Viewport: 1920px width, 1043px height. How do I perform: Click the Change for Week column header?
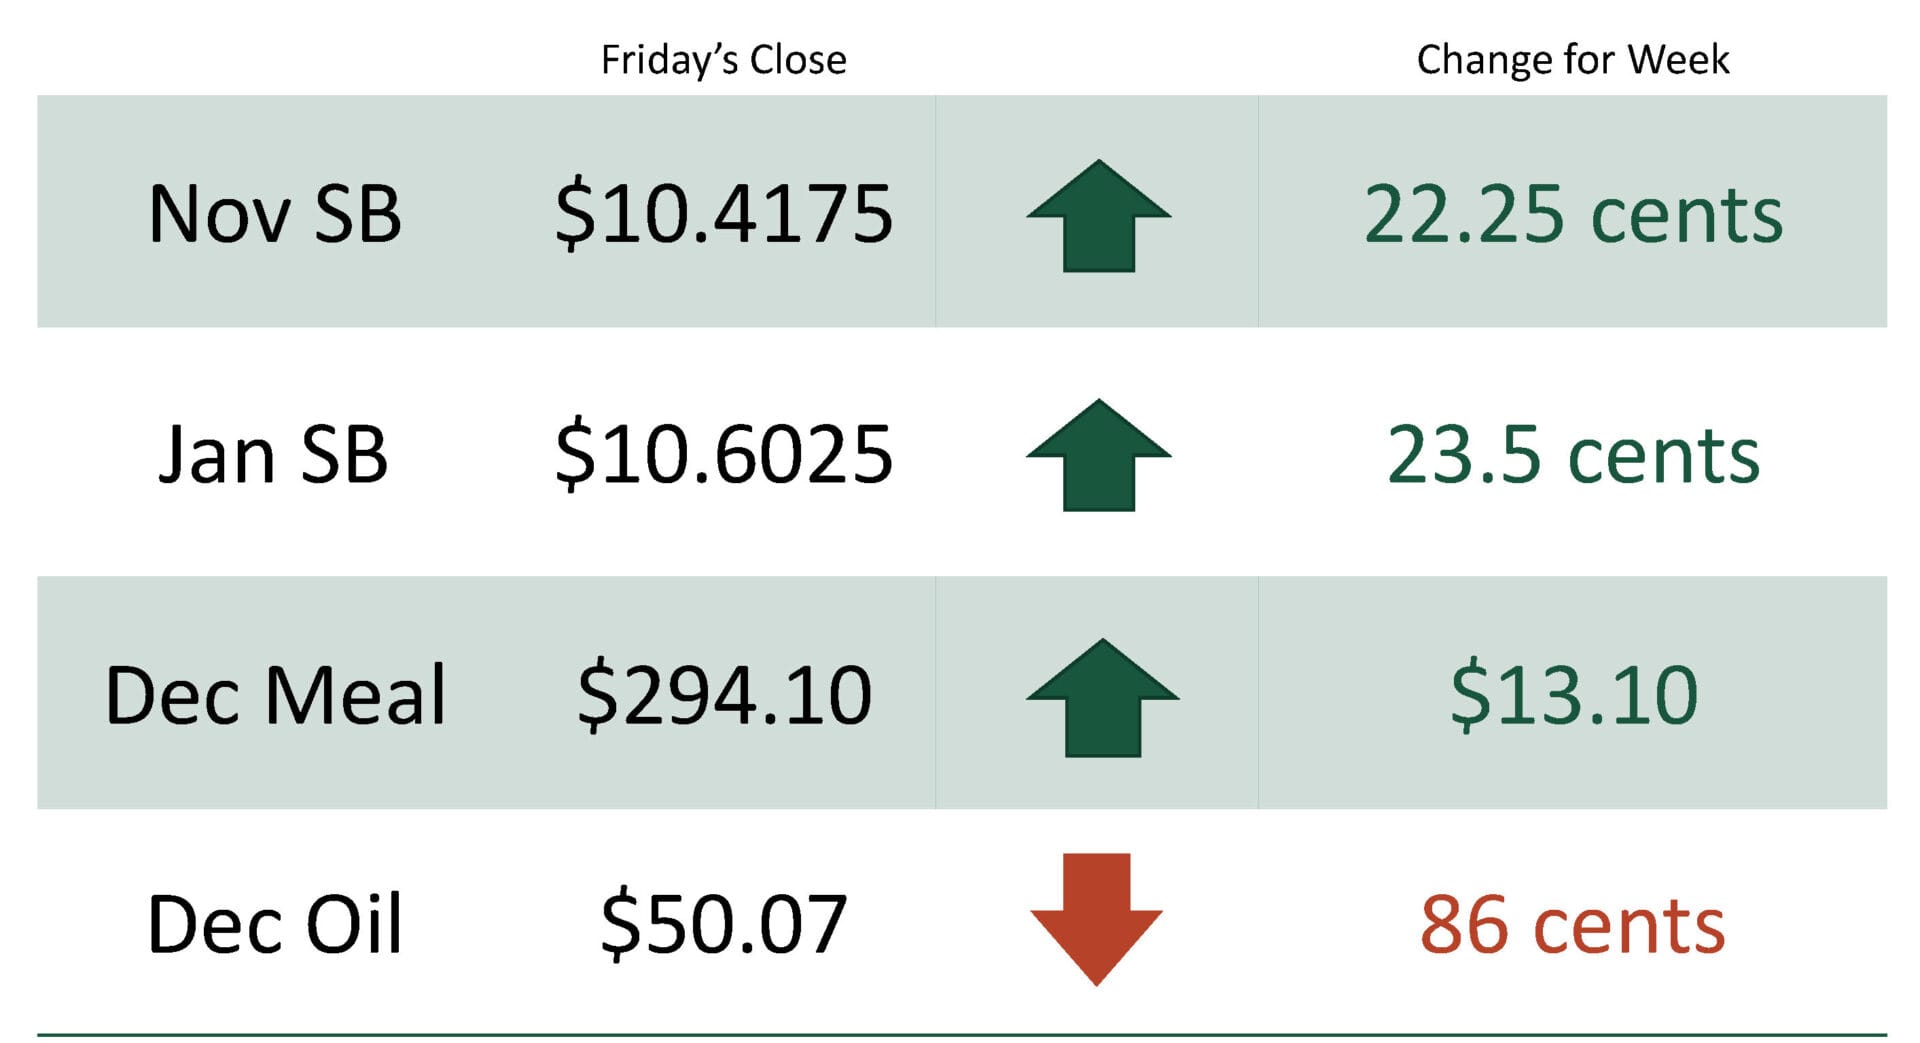tap(1572, 60)
